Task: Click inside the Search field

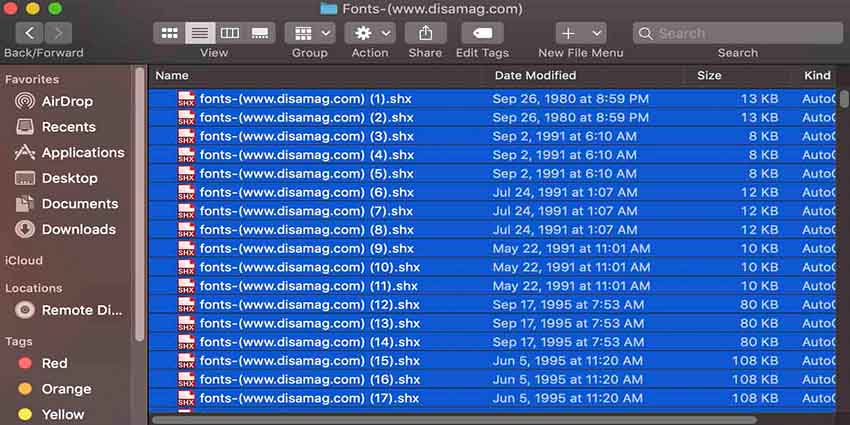Action: (x=740, y=33)
